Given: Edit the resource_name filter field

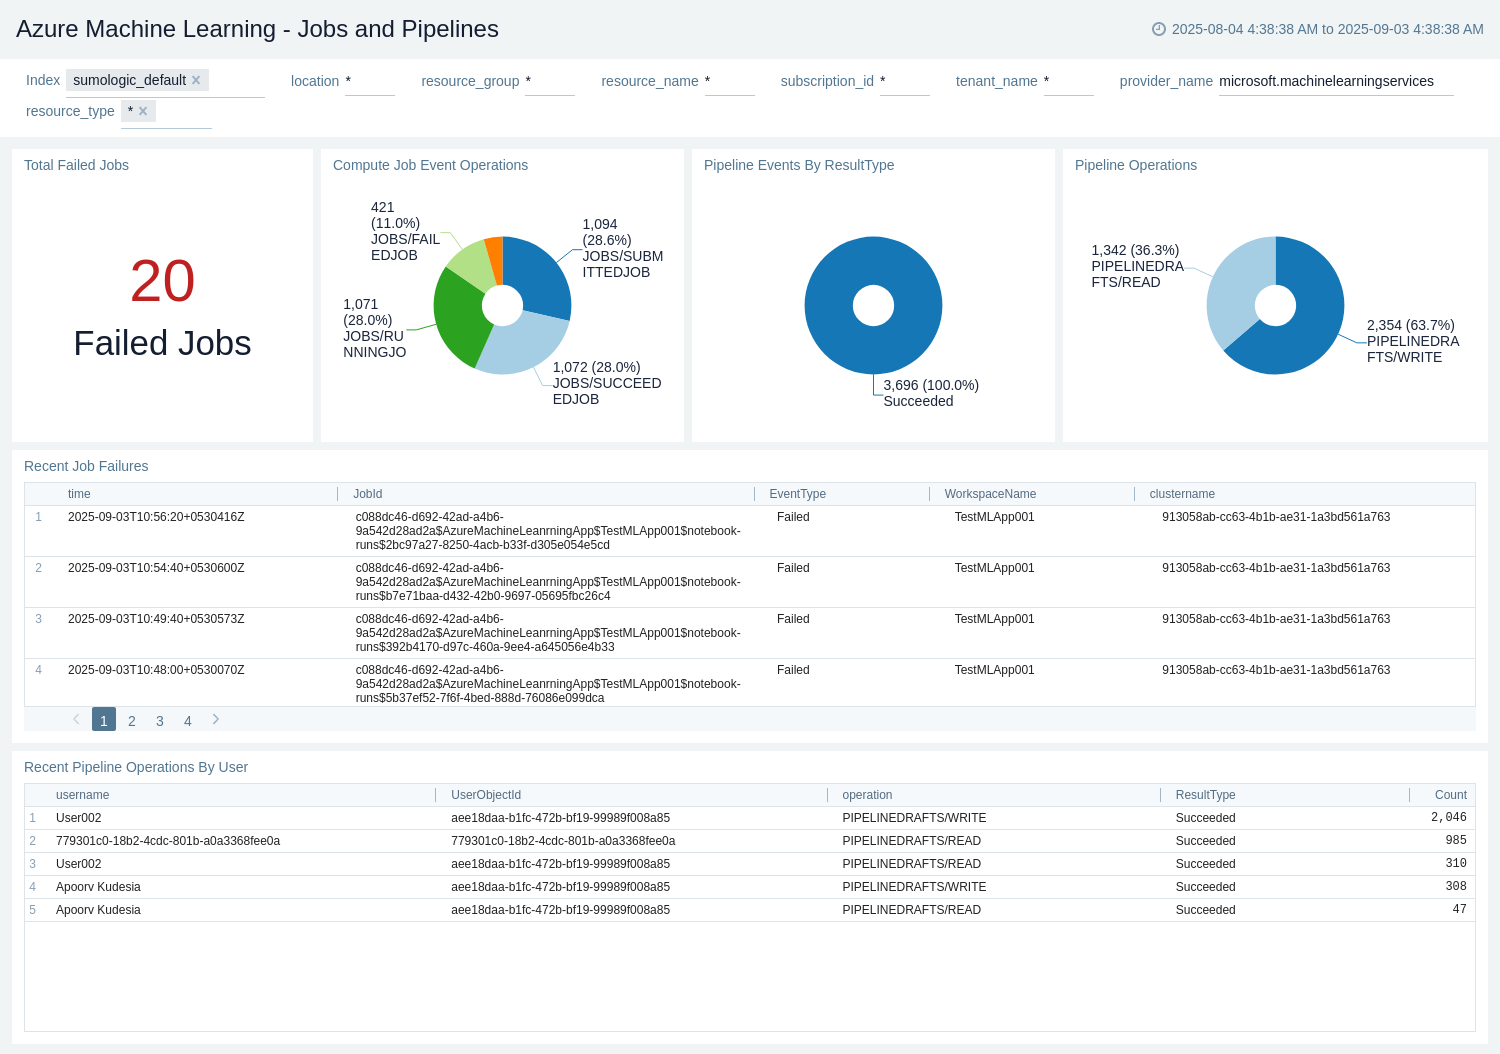Looking at the screenshot, I should tap(730, 81).
